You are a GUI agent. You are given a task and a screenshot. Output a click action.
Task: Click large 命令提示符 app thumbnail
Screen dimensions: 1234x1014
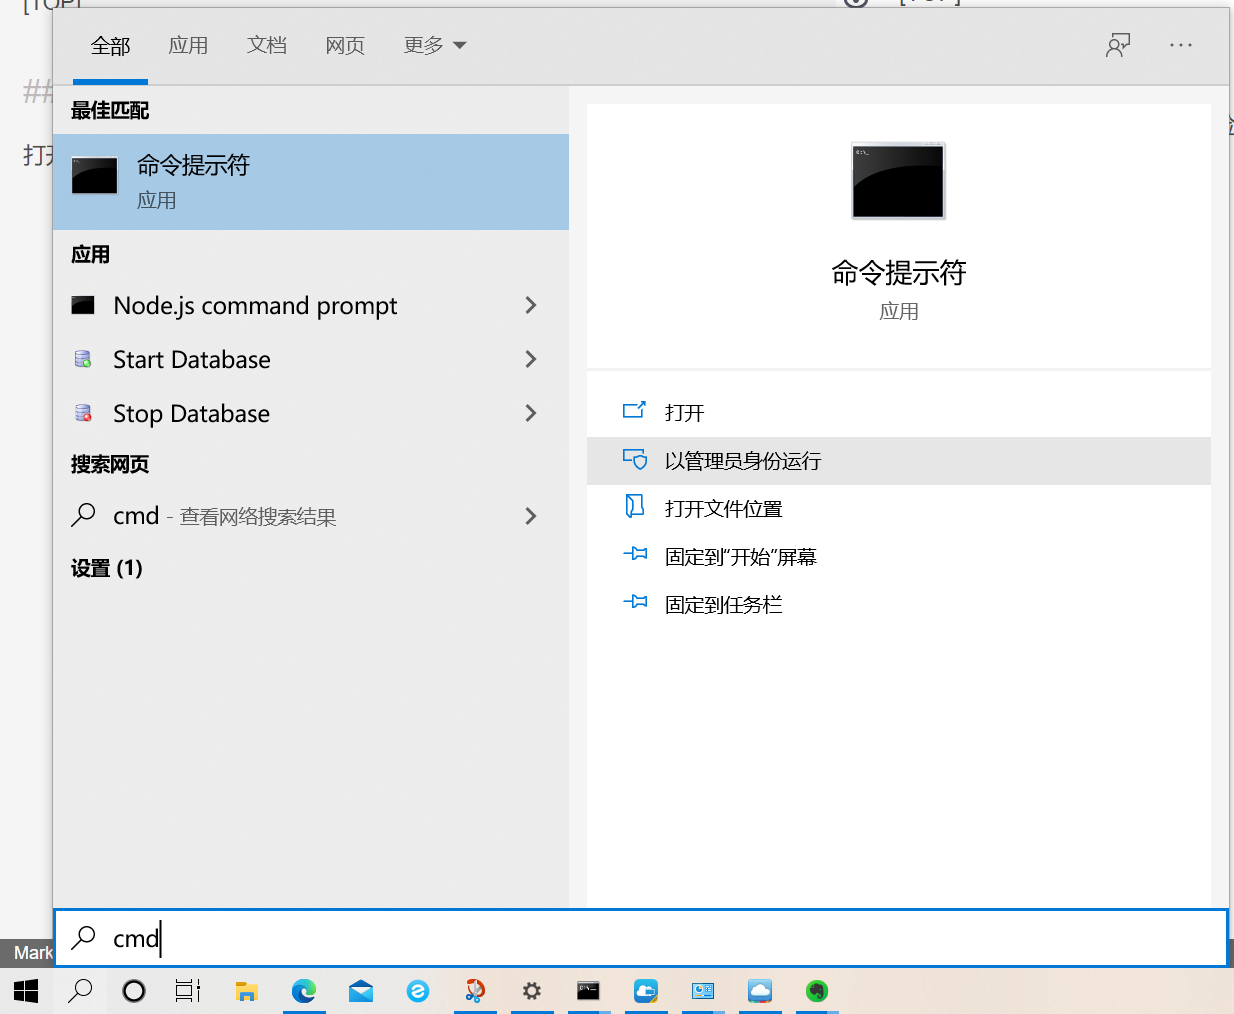(x=898, y=181)
